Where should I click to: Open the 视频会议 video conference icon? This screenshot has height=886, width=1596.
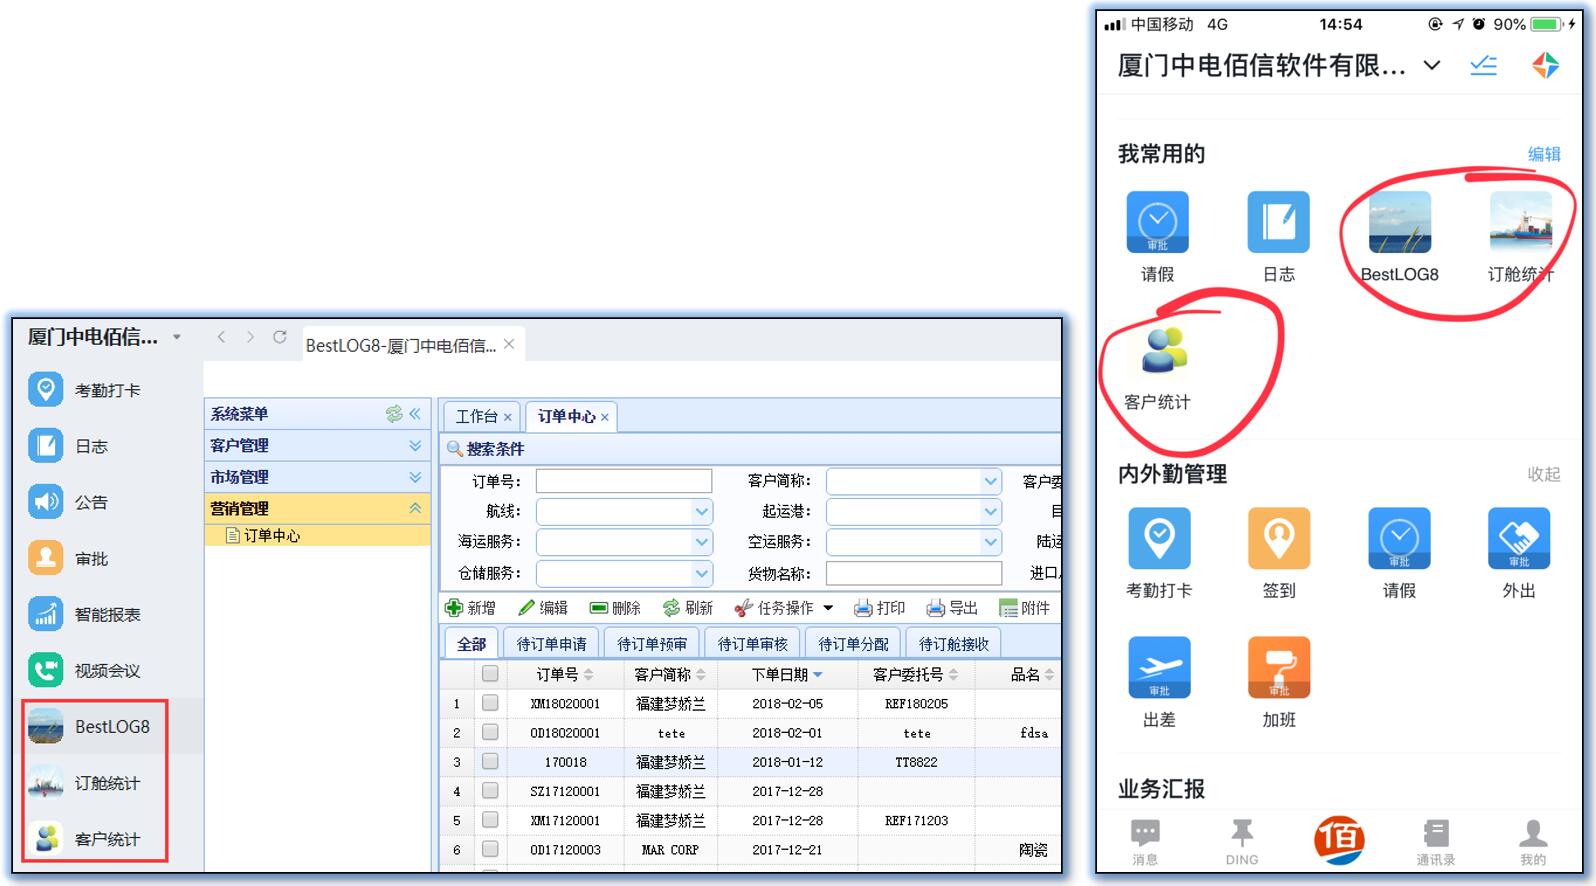coord(45,670)
